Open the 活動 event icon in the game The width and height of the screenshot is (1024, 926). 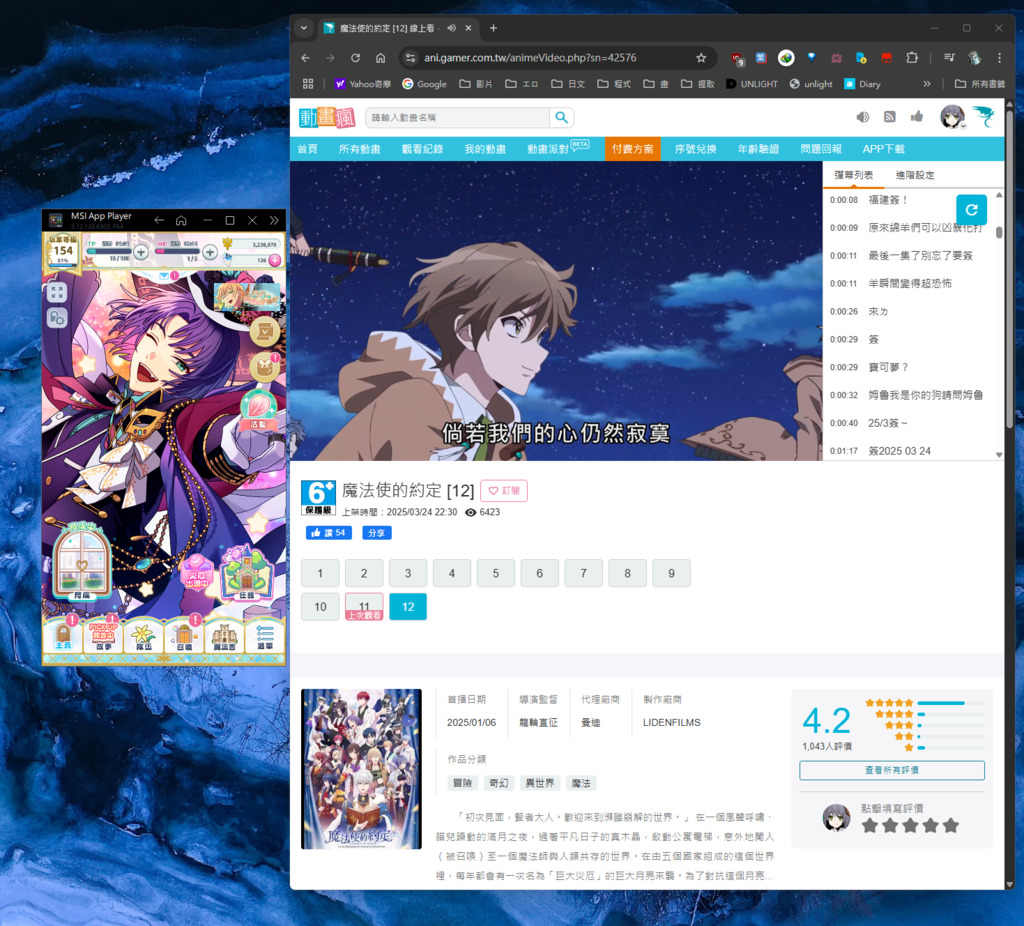coord(259,409)
